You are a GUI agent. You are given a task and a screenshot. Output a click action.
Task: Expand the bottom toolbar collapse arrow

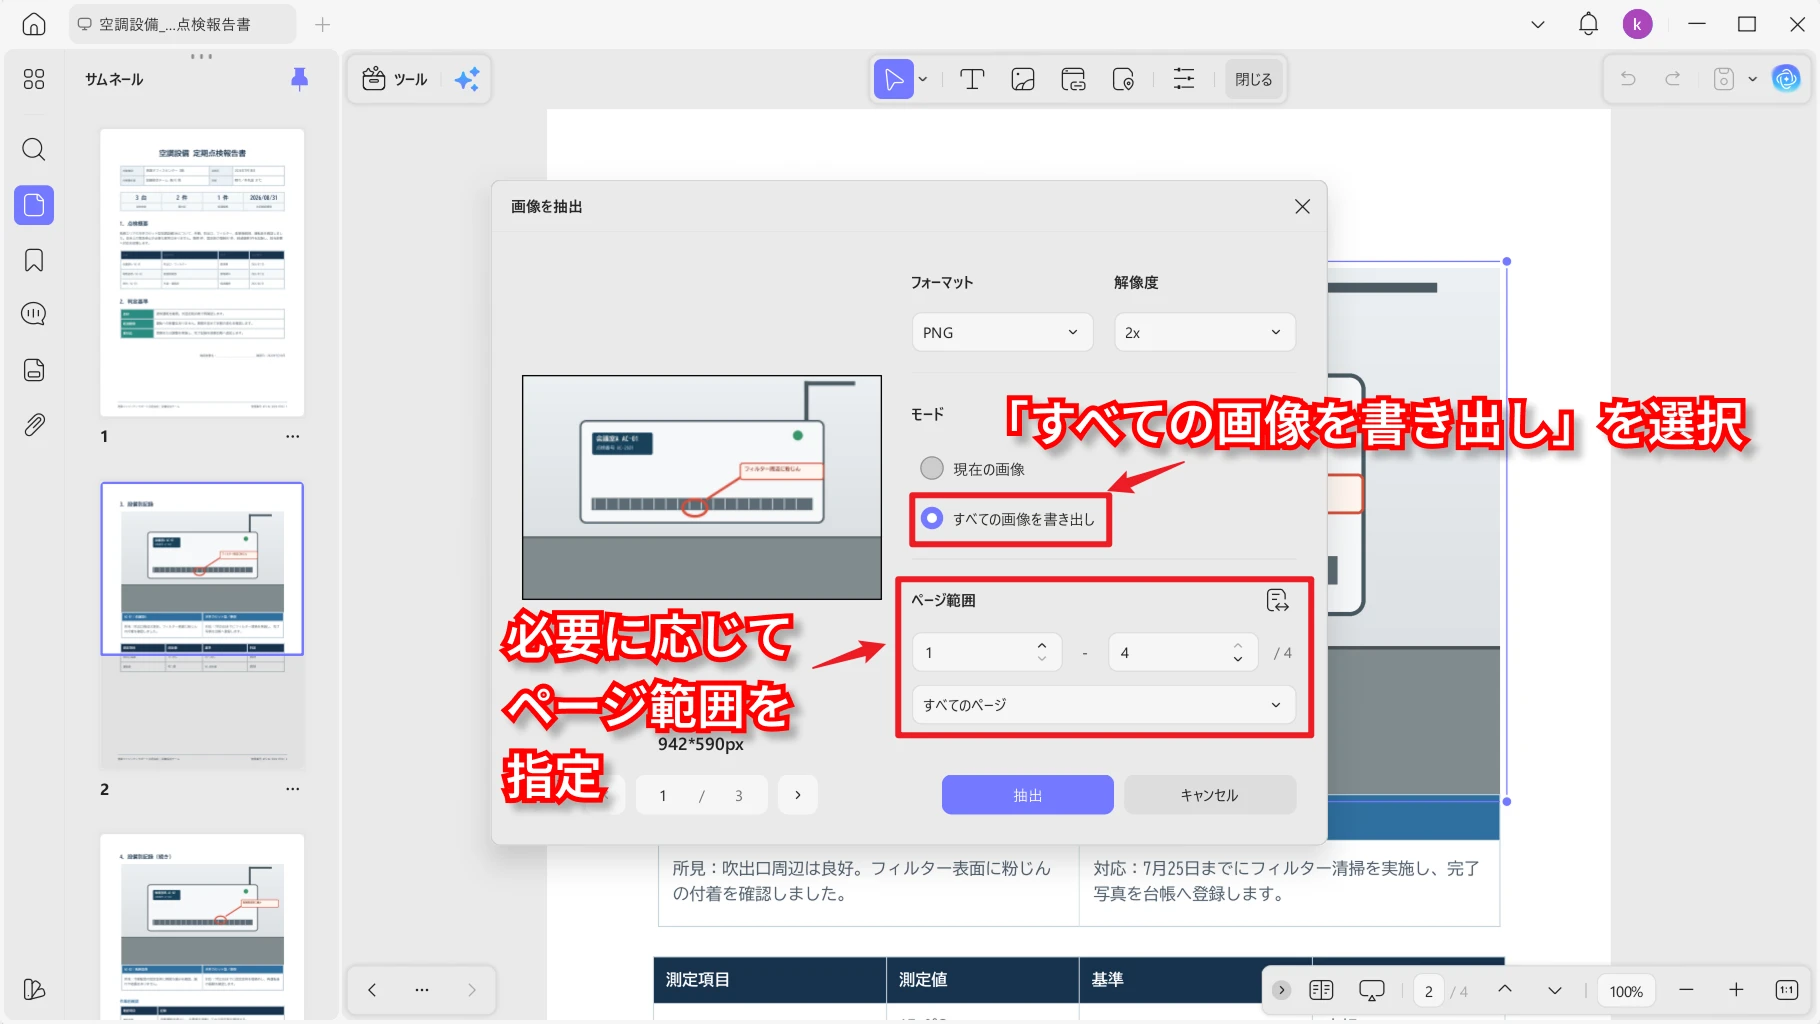pos(1281,990)
